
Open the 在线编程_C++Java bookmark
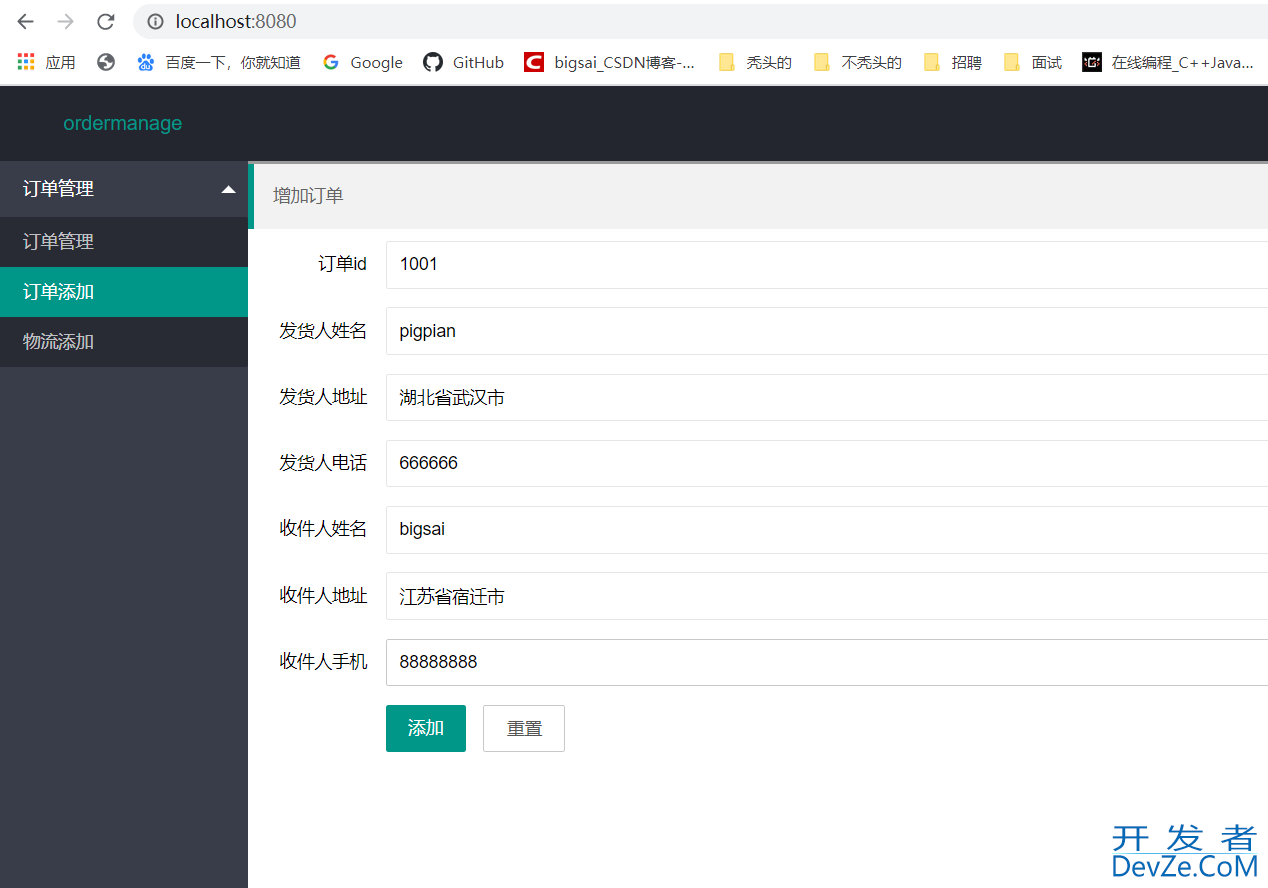[x=1168, y=62]
